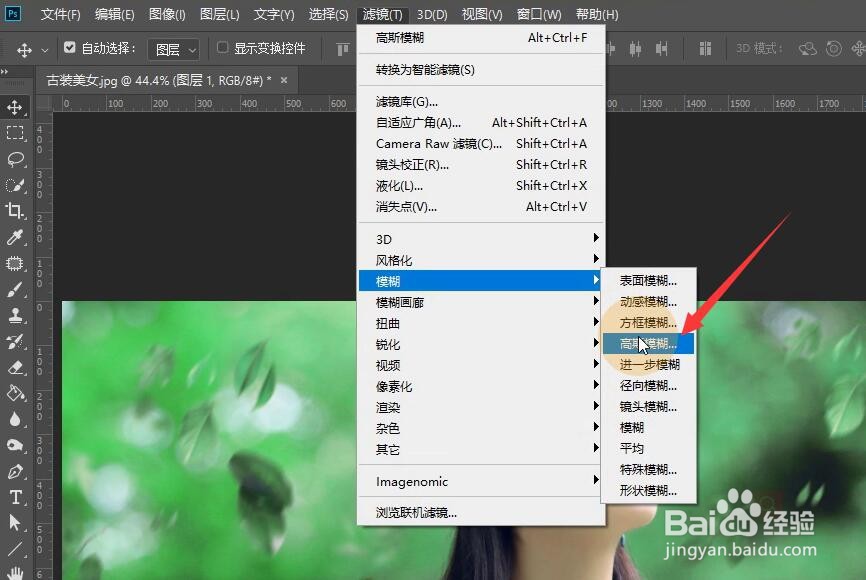
Task: Expand the Imagenomic submenu
Action: click(481, 481)
